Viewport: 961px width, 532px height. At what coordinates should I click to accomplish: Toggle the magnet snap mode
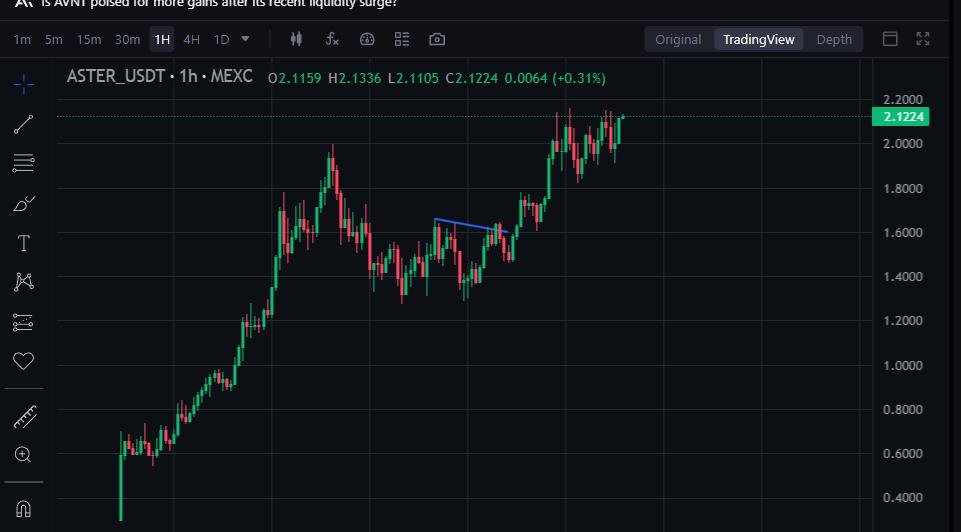point(23,509)
